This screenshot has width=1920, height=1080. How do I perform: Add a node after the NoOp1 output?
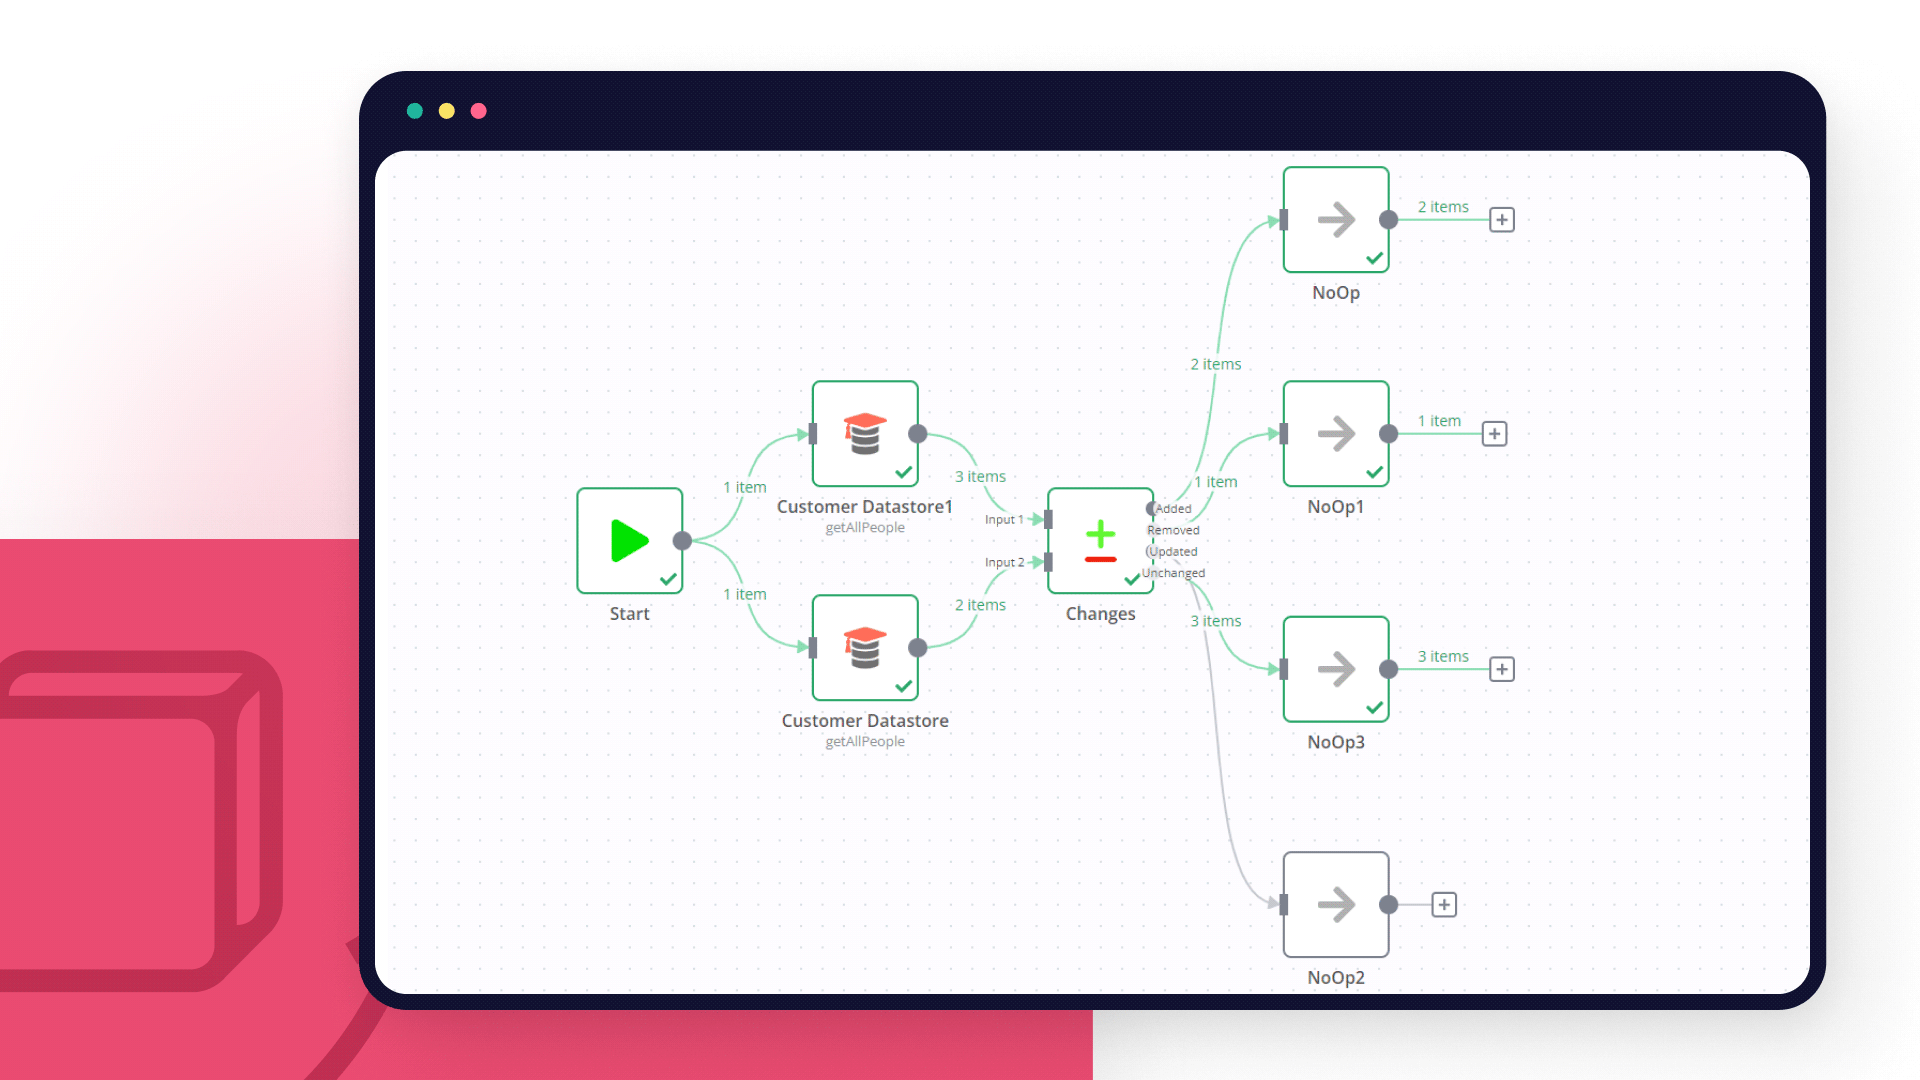point(1494,434)
